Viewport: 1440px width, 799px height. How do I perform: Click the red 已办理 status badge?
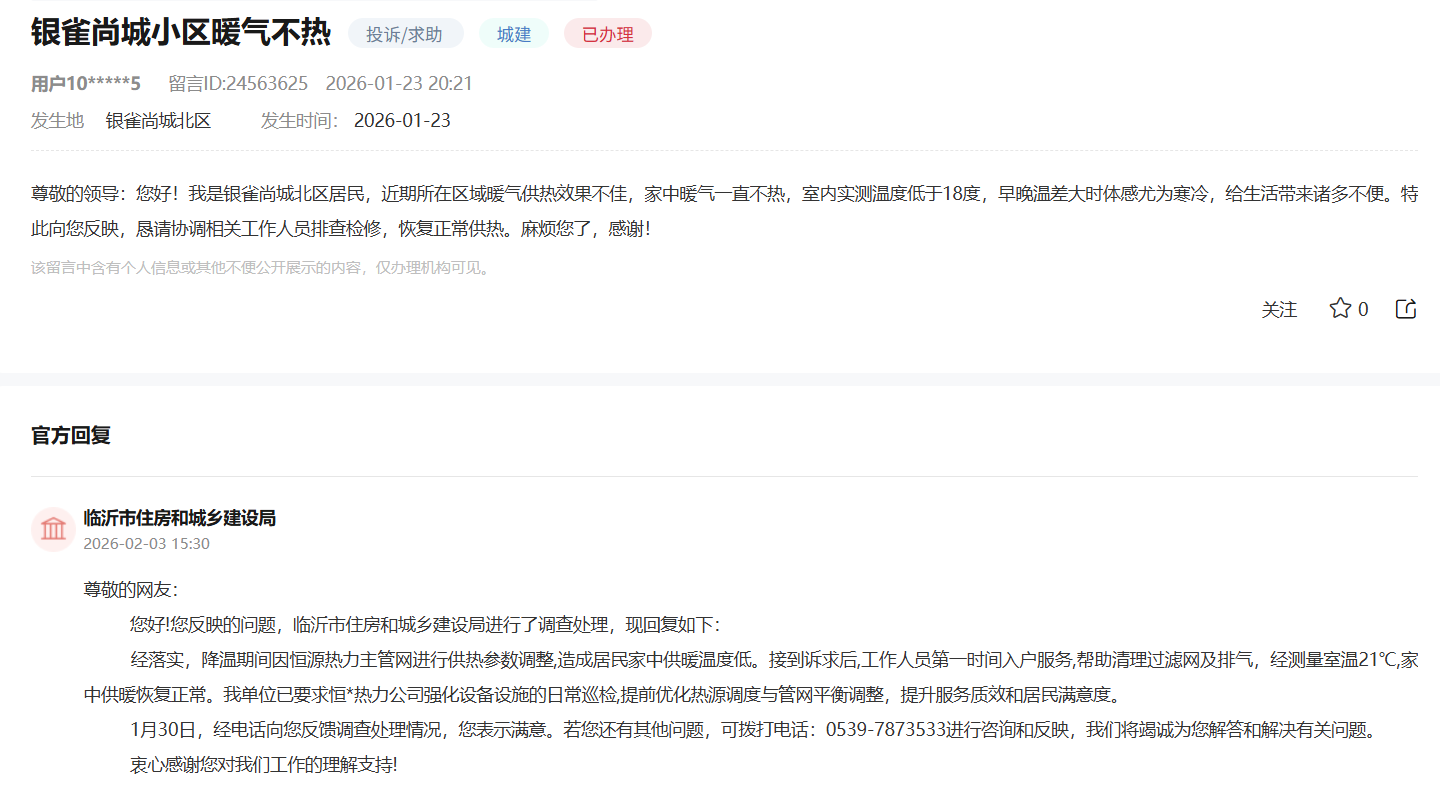coord(607,33)
